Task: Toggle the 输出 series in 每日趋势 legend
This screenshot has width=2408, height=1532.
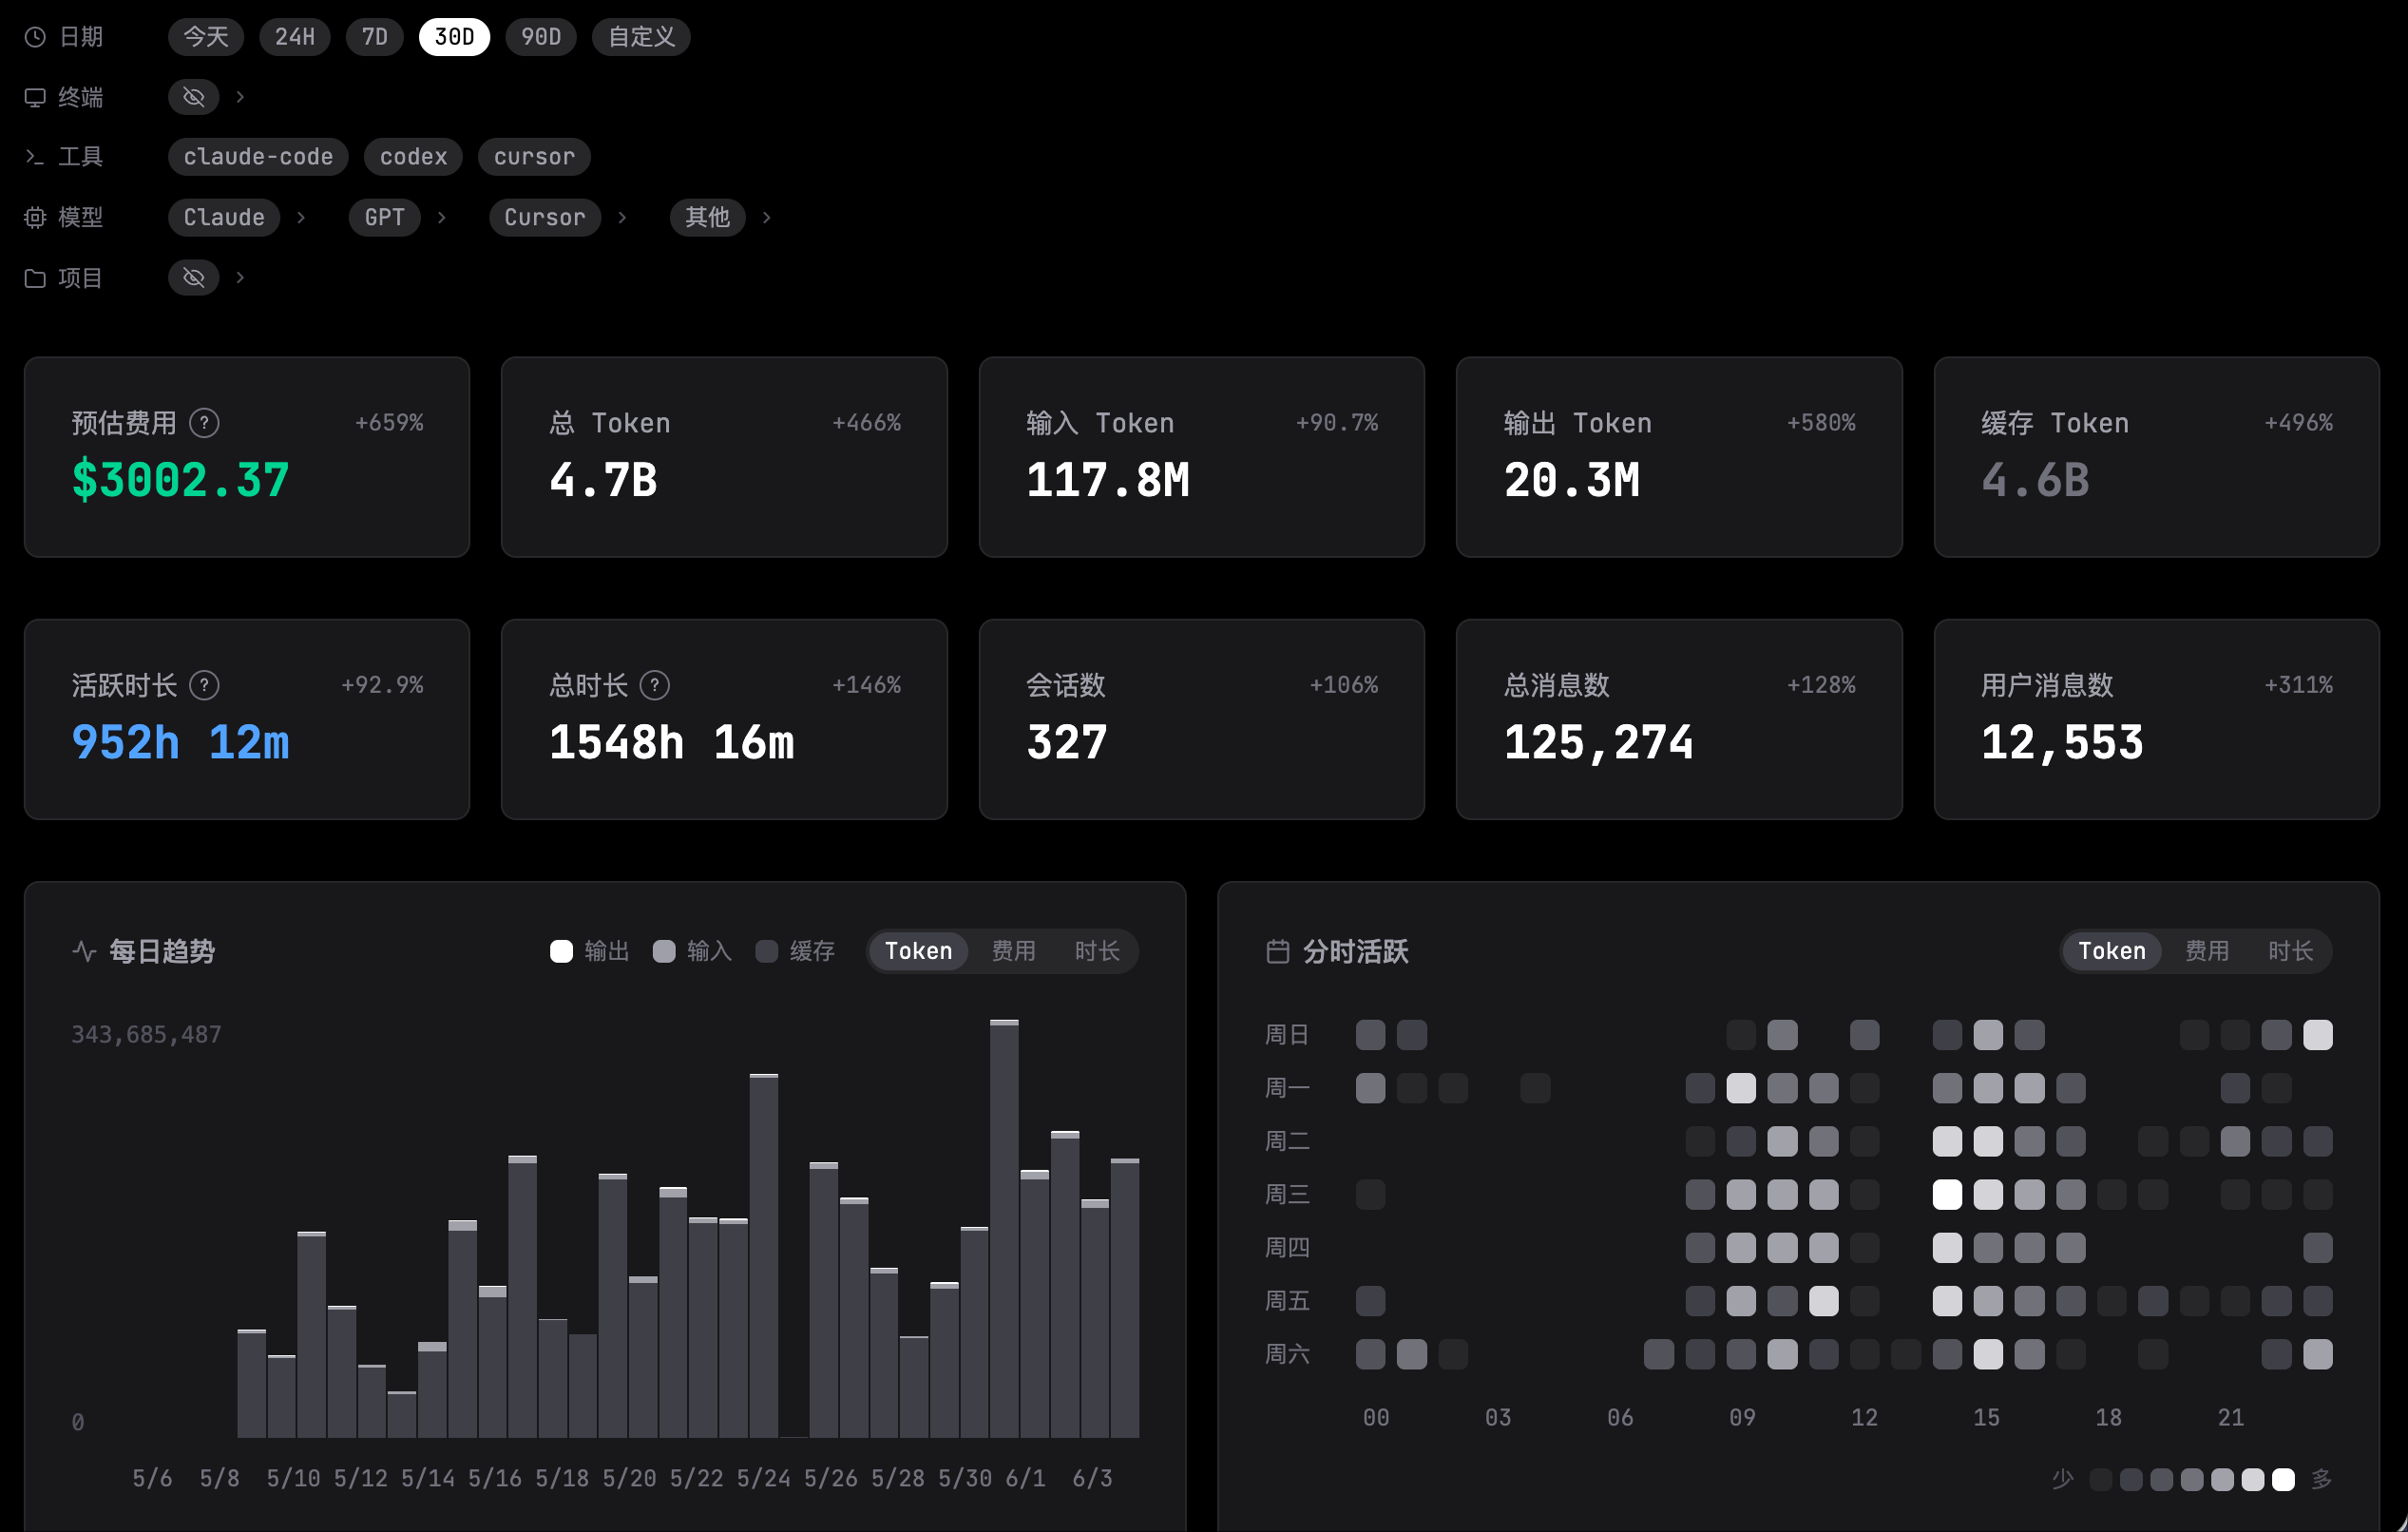Action: pos(590,951)
